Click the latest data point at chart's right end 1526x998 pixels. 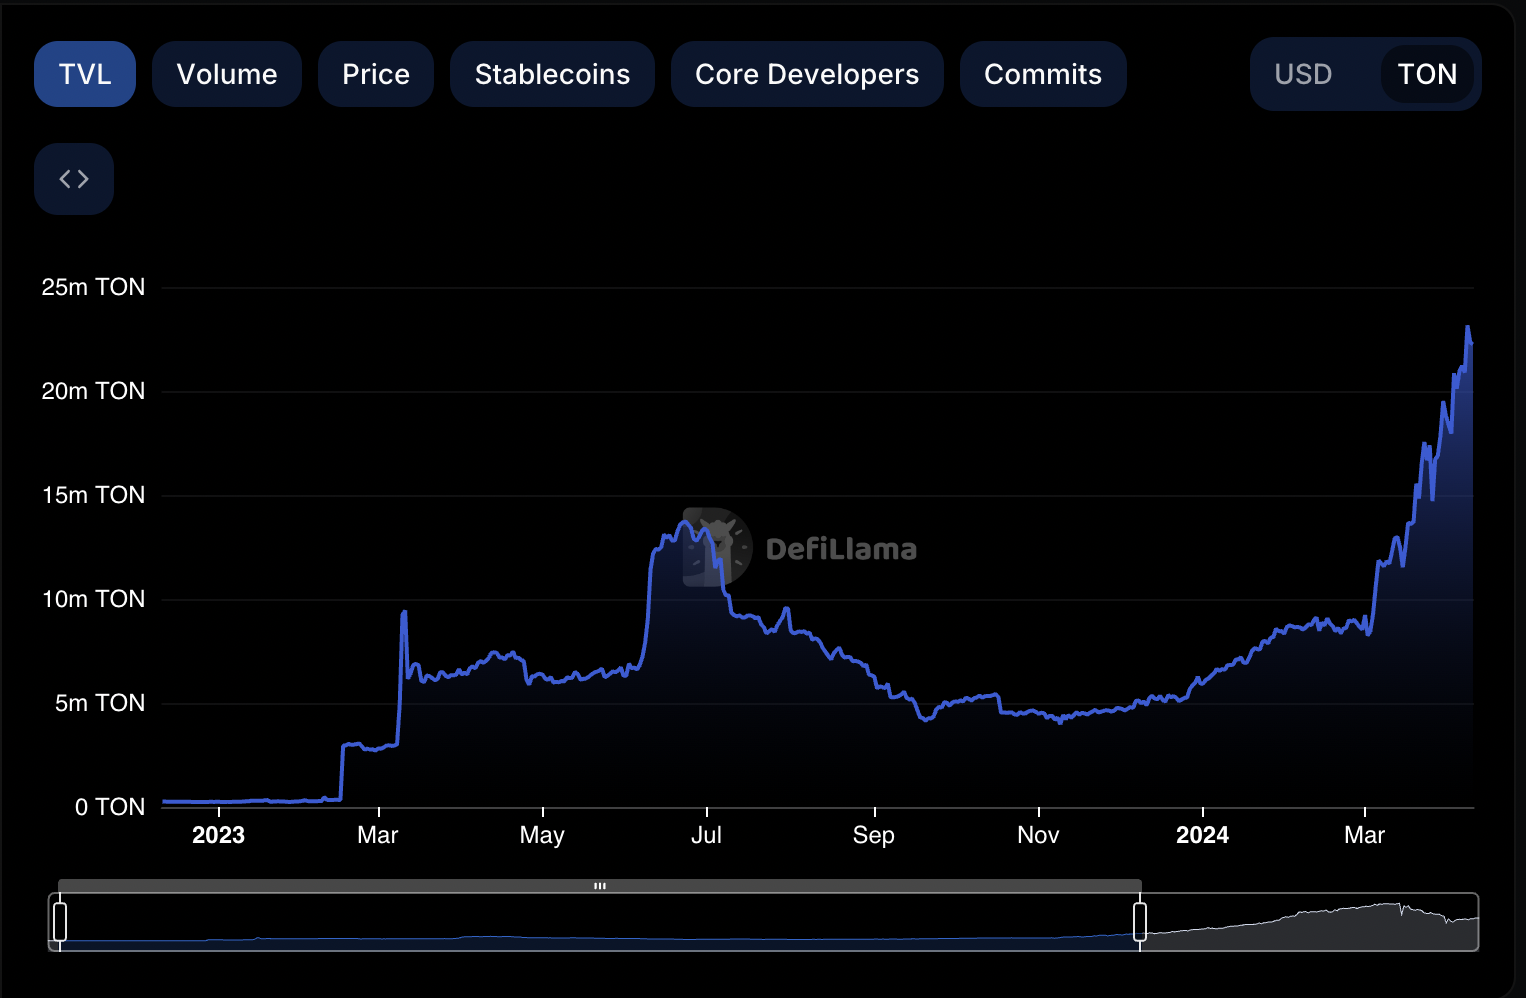pos(1471,343)
